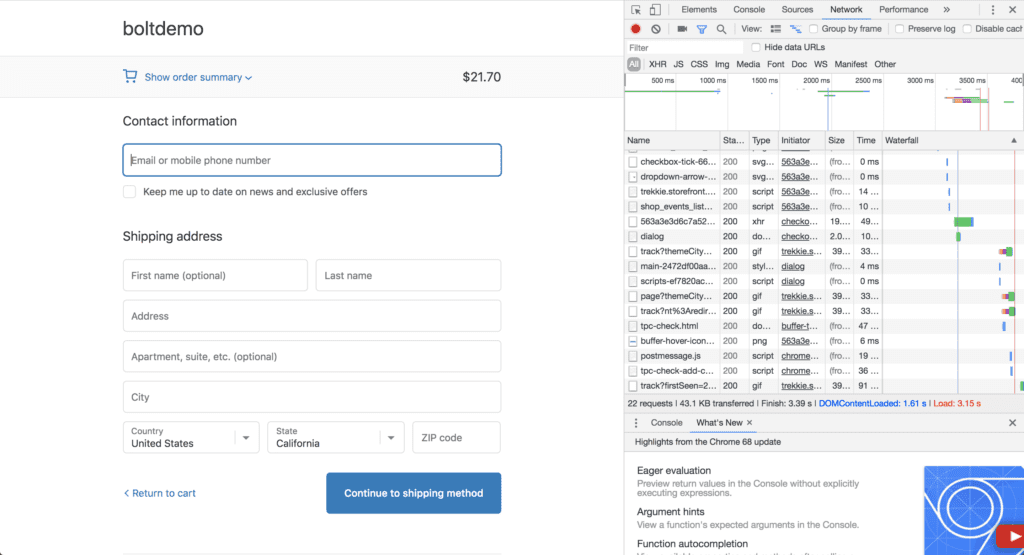
Task: Select the Network tab
Action: click(x=846, y=10)
